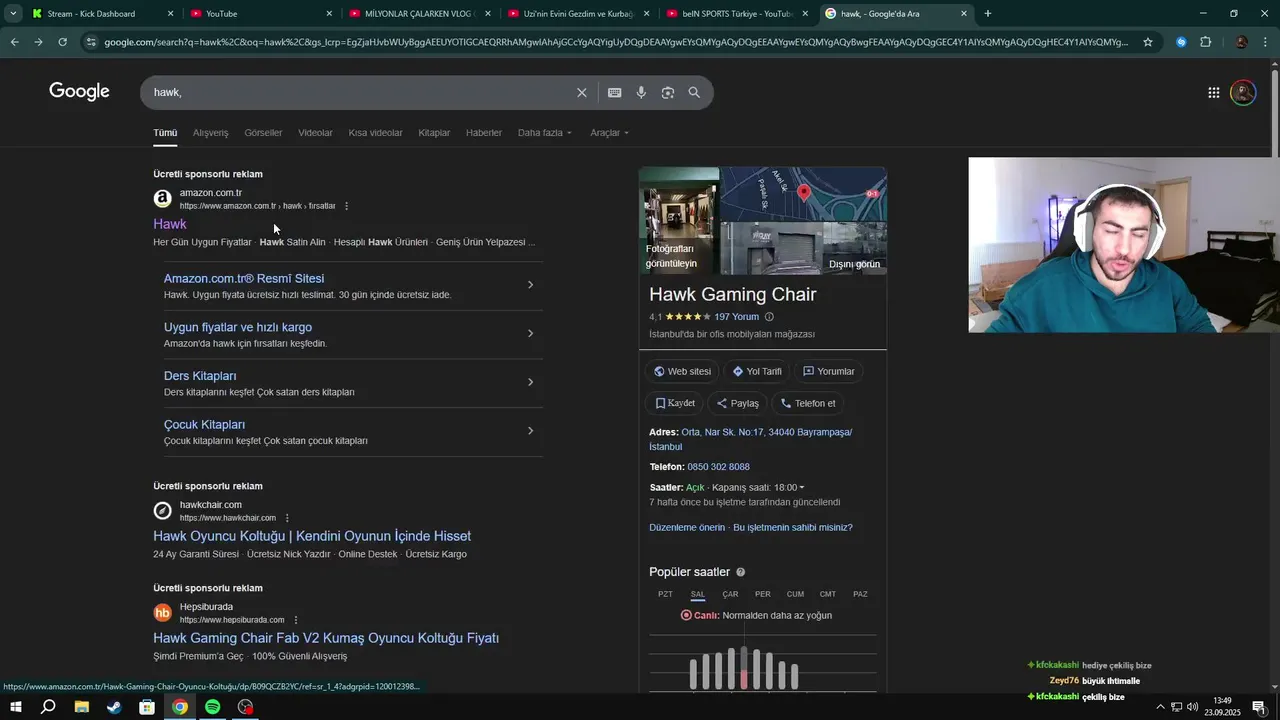Open Spotify from the taskbar
This screenshot has width=1280, height=720.
coord(213,707)
